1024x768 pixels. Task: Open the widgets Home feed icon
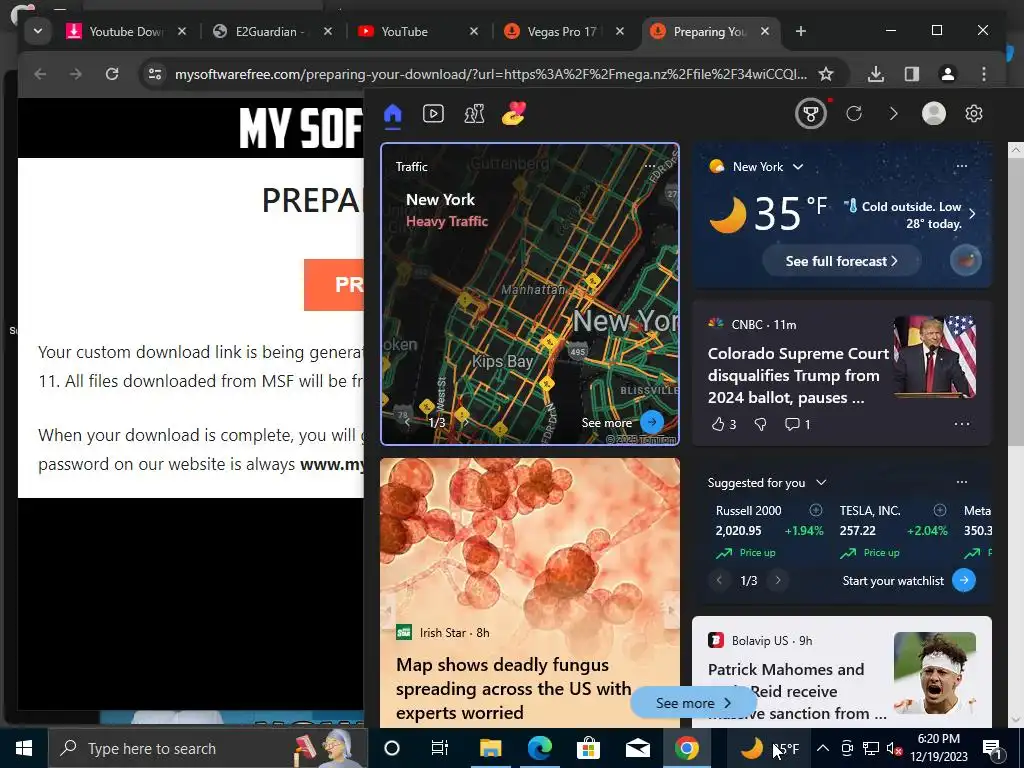pos(392,114)
